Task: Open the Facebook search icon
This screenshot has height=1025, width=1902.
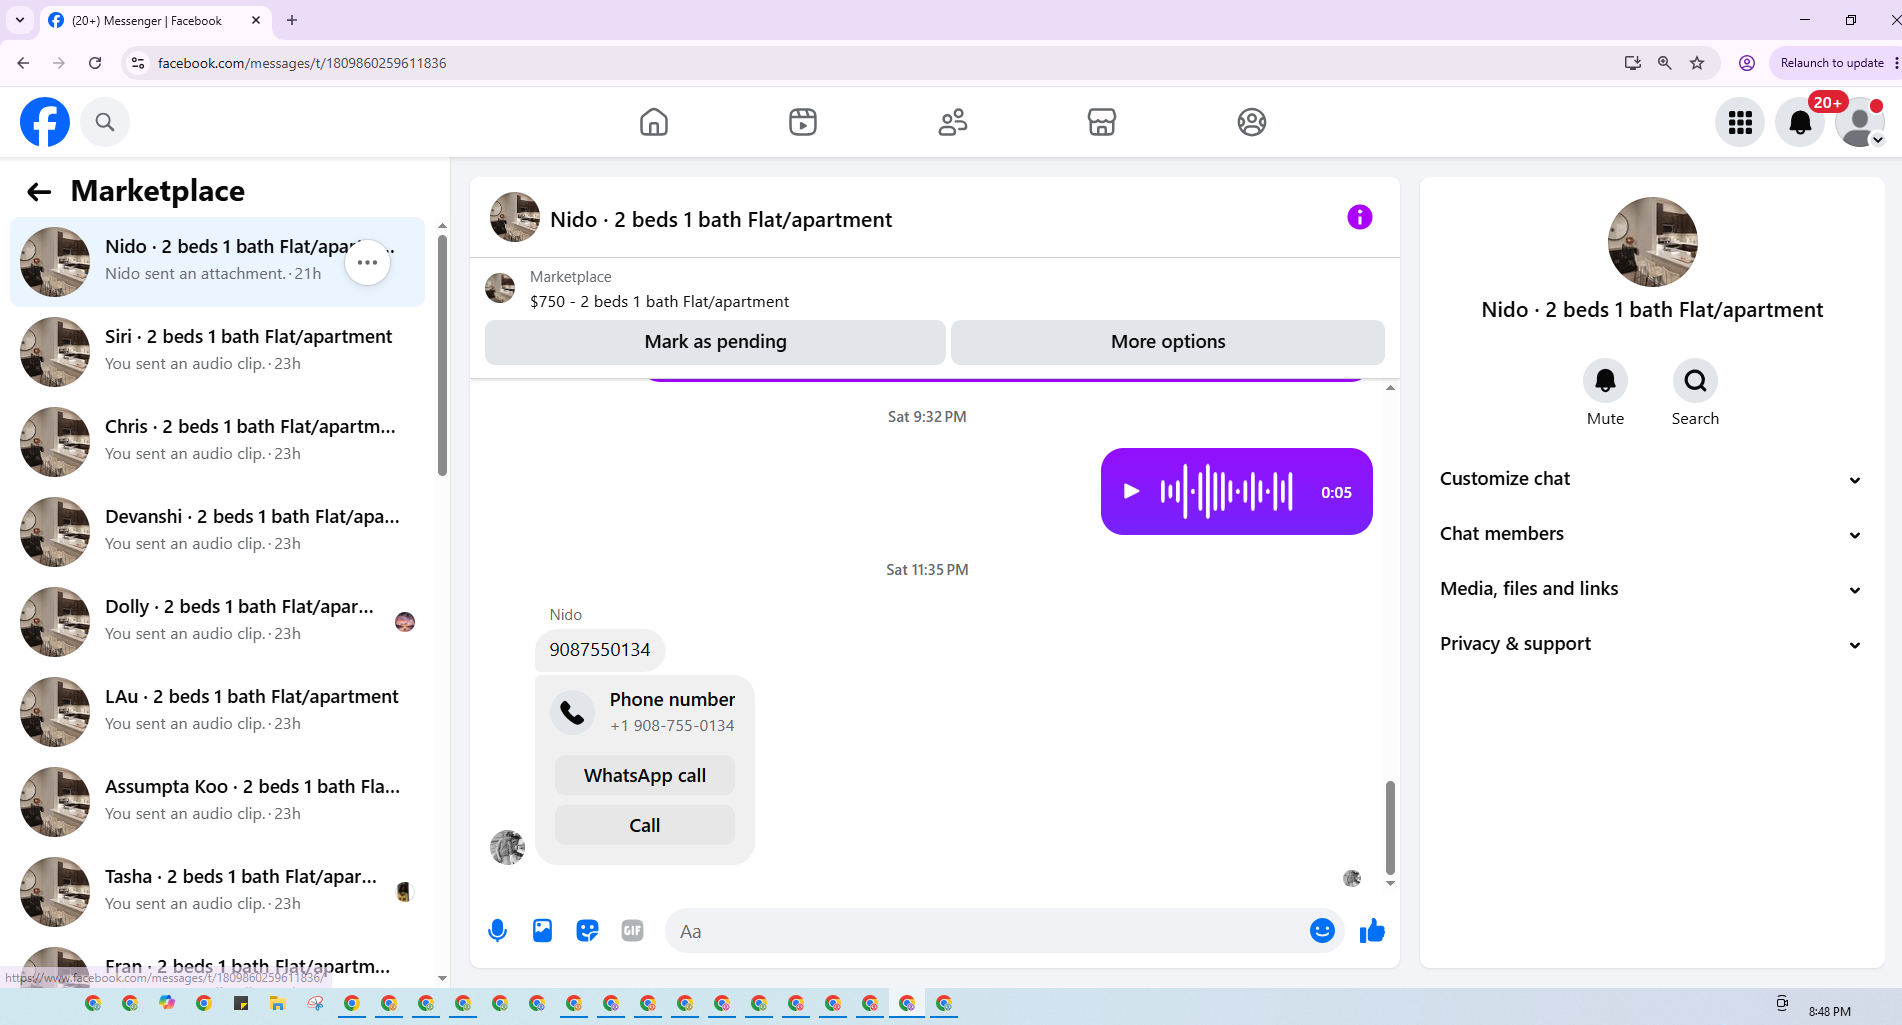Action: coord(105,122)
